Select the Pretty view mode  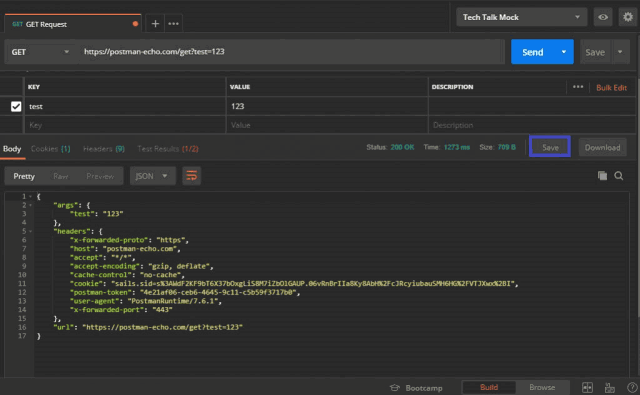pyautogui.click(x=24, y=176)
